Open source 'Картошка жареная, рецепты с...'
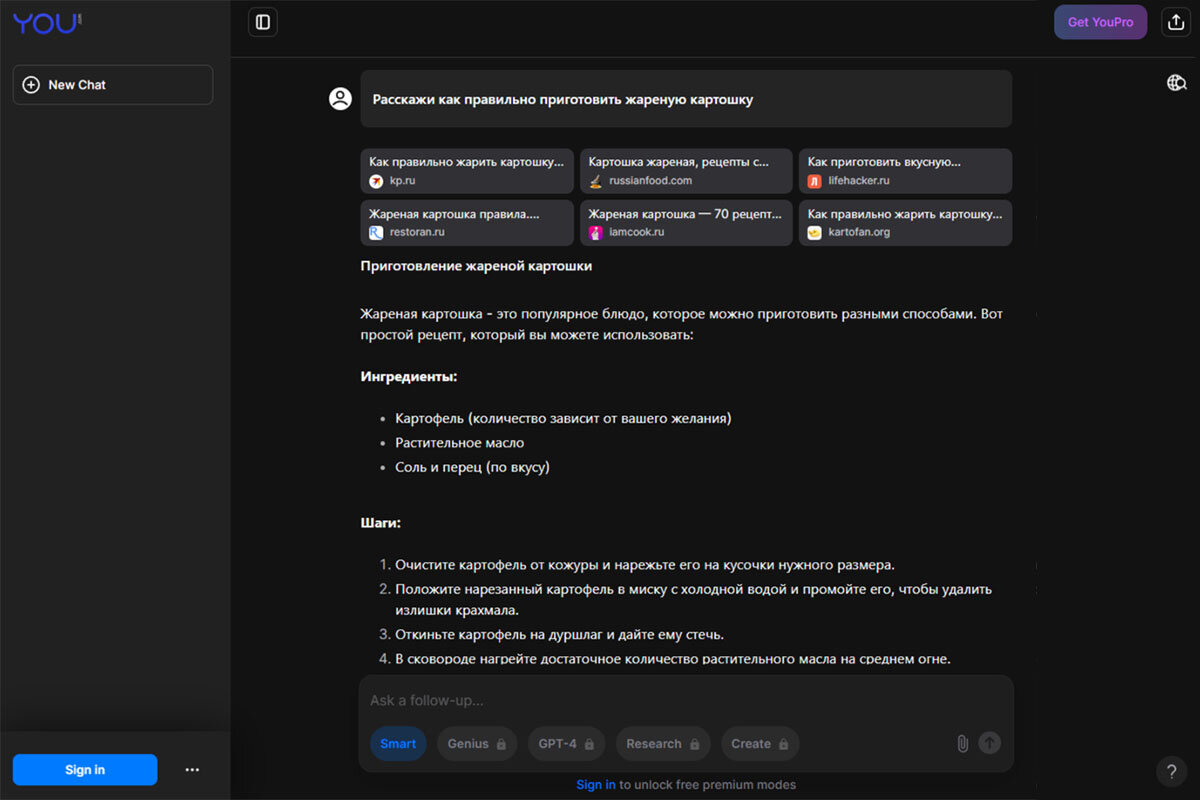This screenshot has width=1200, height=800. [x=686, y=171]
